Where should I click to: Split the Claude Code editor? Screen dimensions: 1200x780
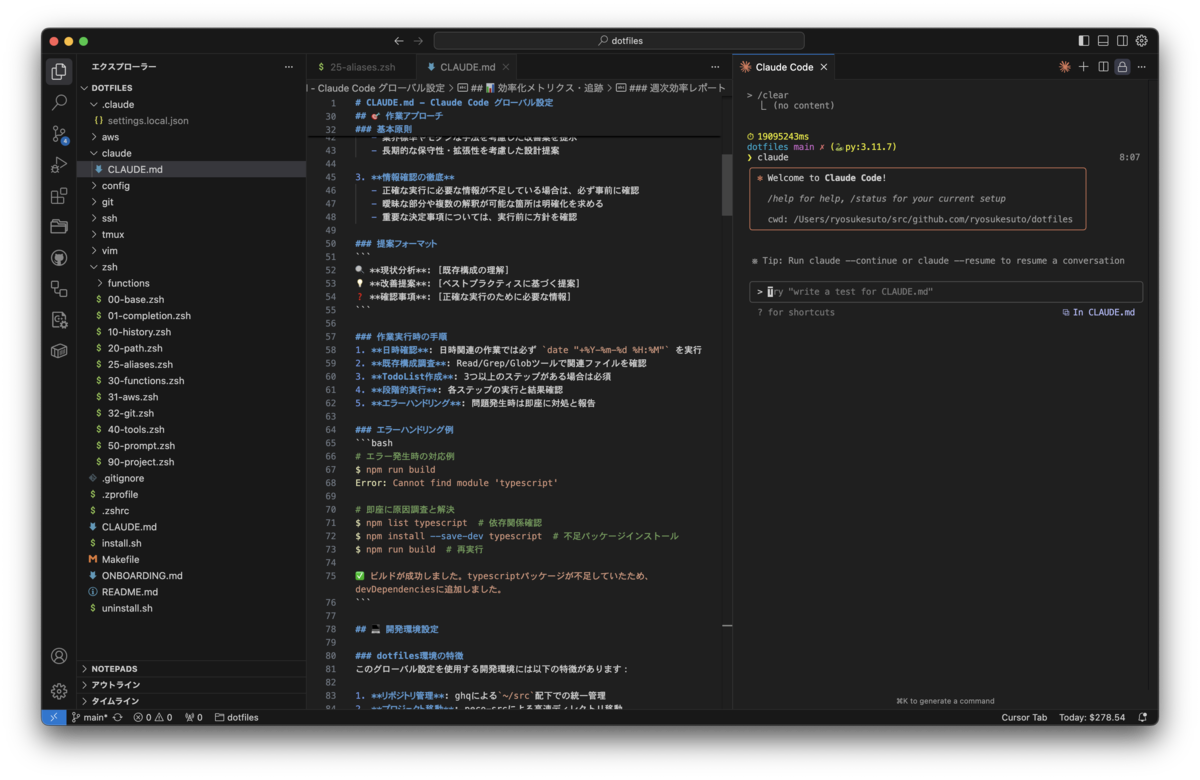point(1103,67)
